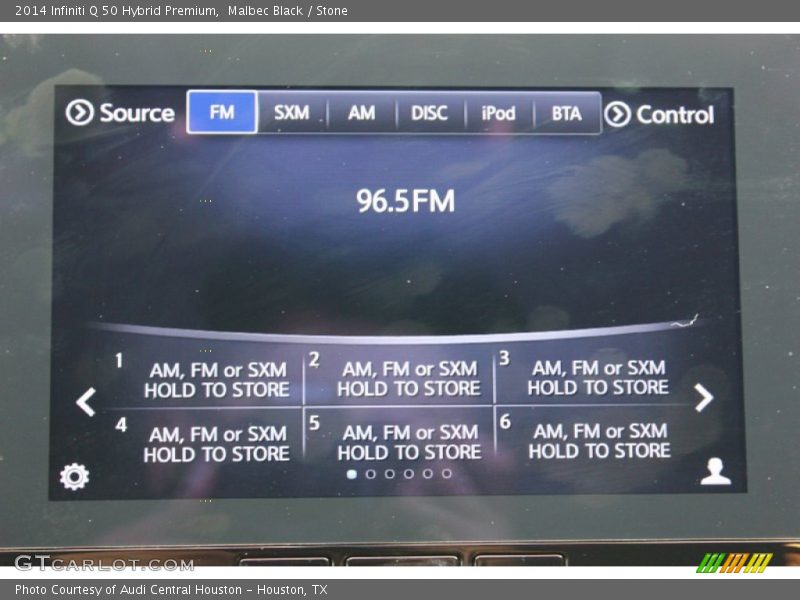Switch to AM radio tab
800x600 pixels.
point(361,113)
